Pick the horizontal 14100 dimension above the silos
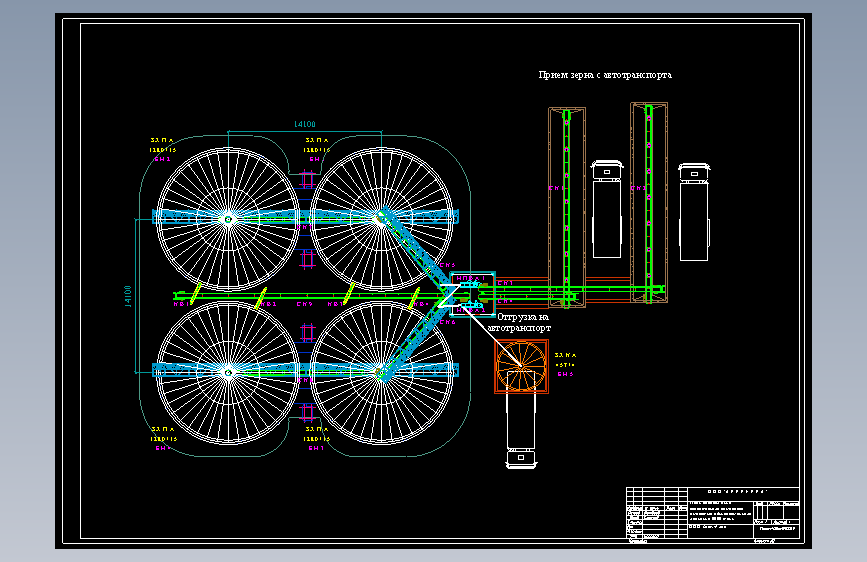This screenshot has height=562, width=867. (x=305, y=124)
